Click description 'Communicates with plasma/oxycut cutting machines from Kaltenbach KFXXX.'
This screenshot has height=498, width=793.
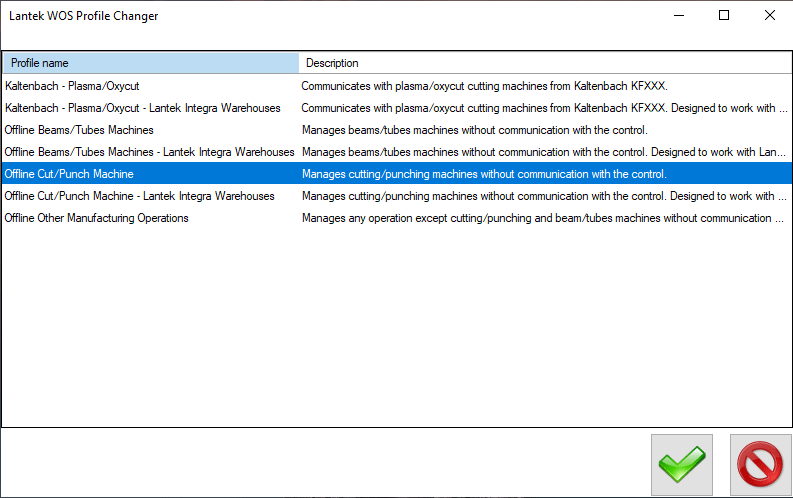(x=484, y=86)
